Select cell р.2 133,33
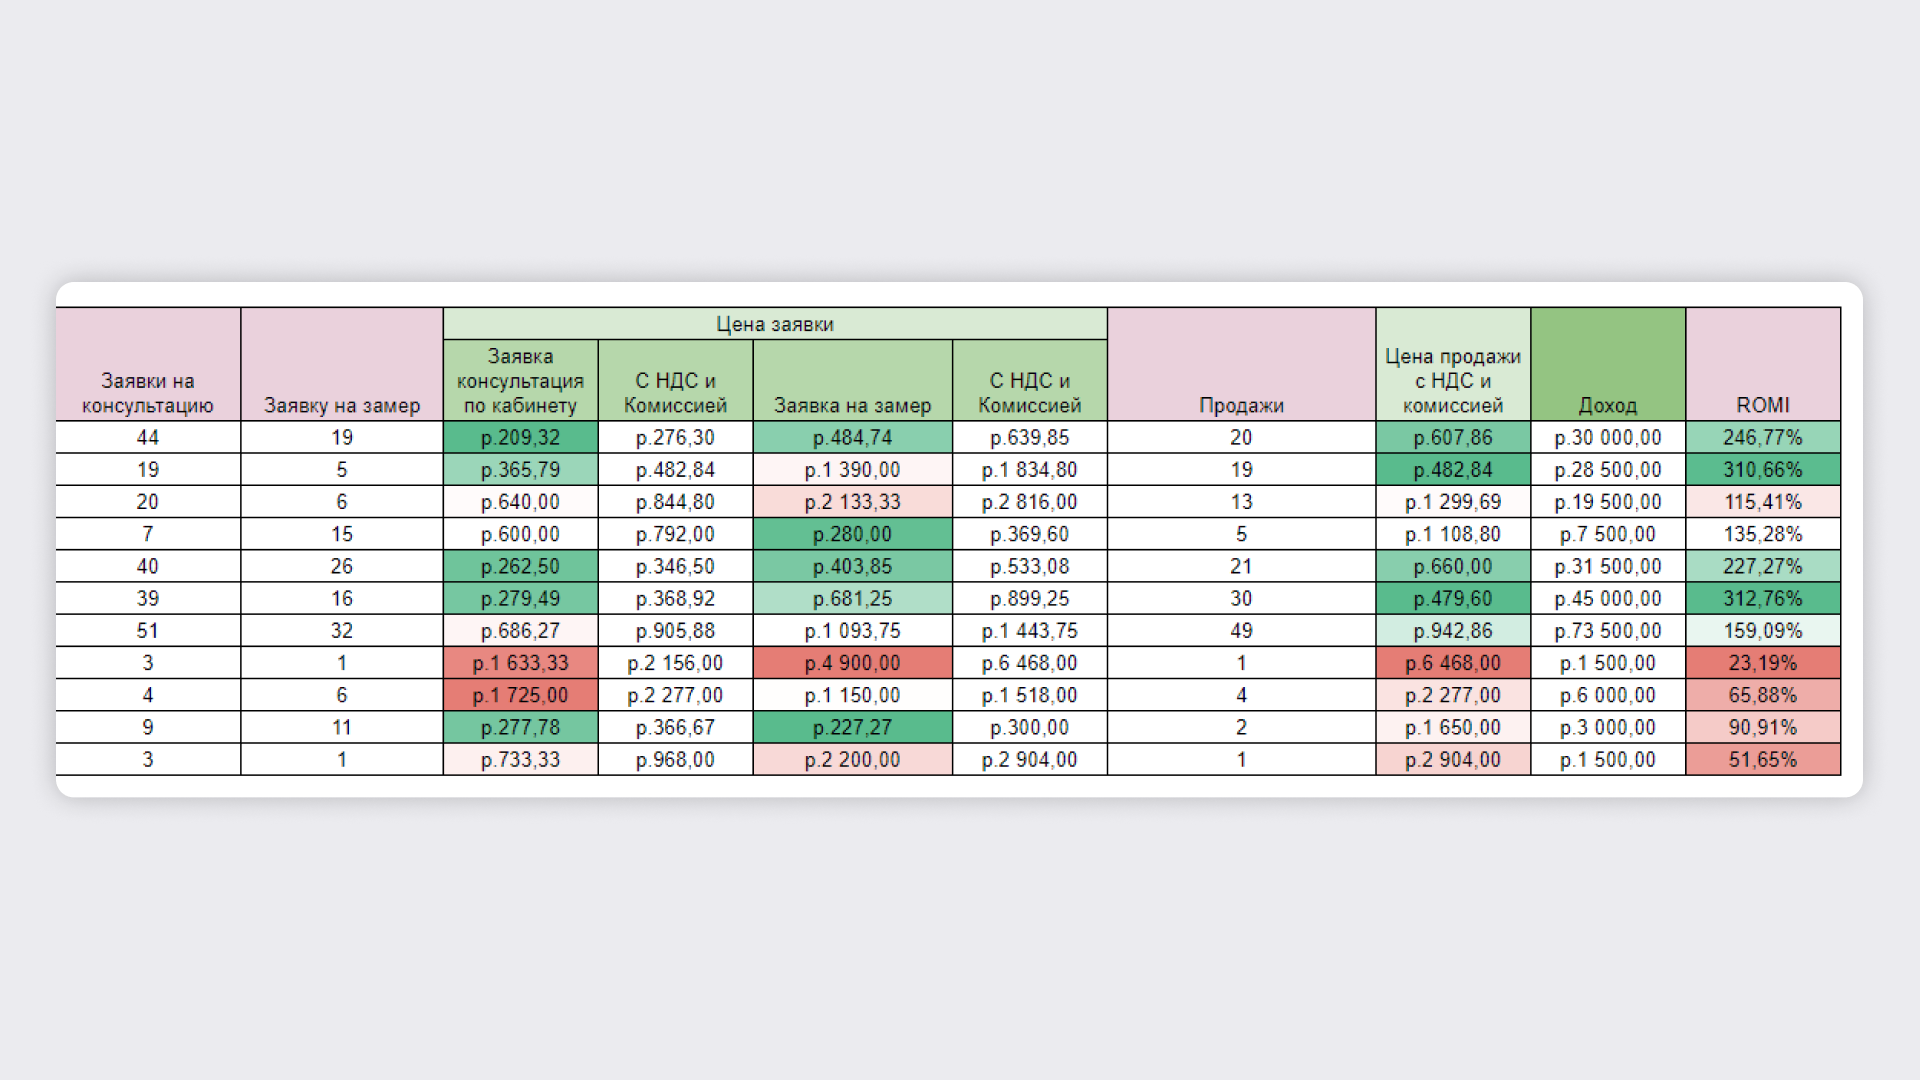The width and height of the screenshot is (1920, 1080). click(x=853, y=502)
